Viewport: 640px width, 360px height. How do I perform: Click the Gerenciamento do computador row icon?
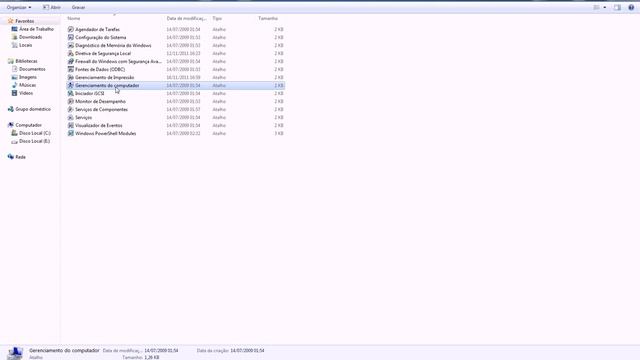pyautogui.click(x=71, y=85)
